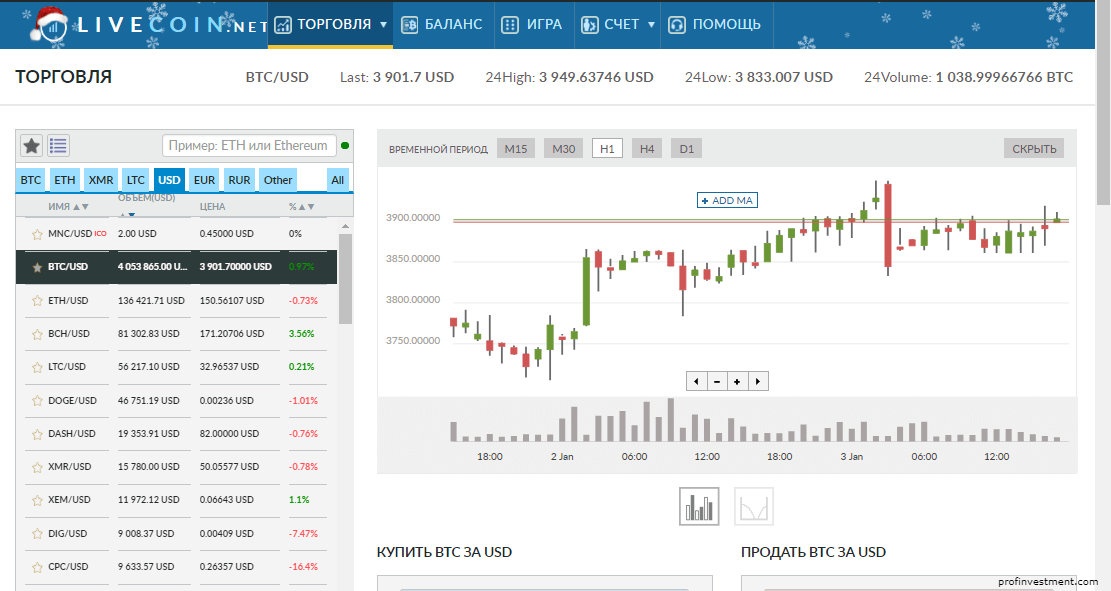Zoom in chart with plus button

[737, 381]
